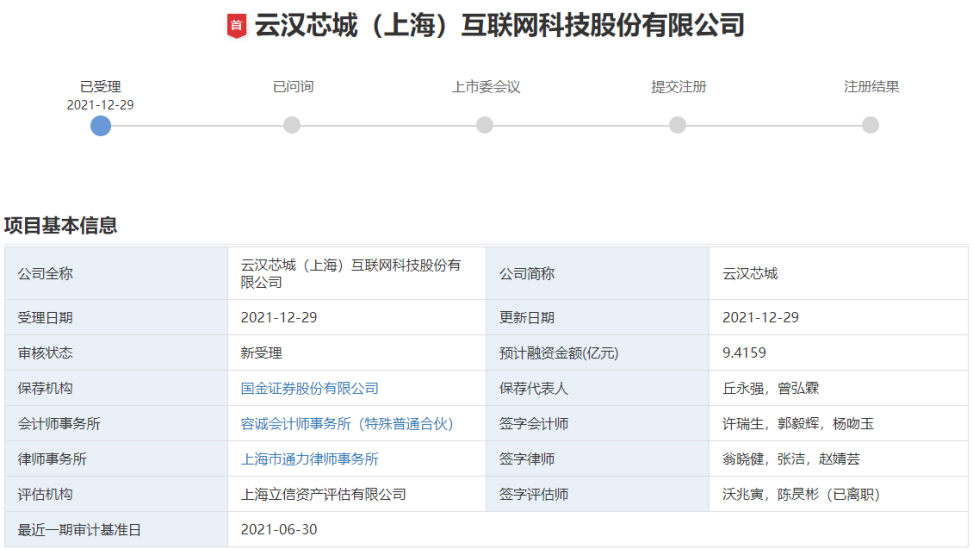The width and height of the screenshot is (973, 549).
Task: Click the 注册结果 stage label
Action: pos(871,87)
